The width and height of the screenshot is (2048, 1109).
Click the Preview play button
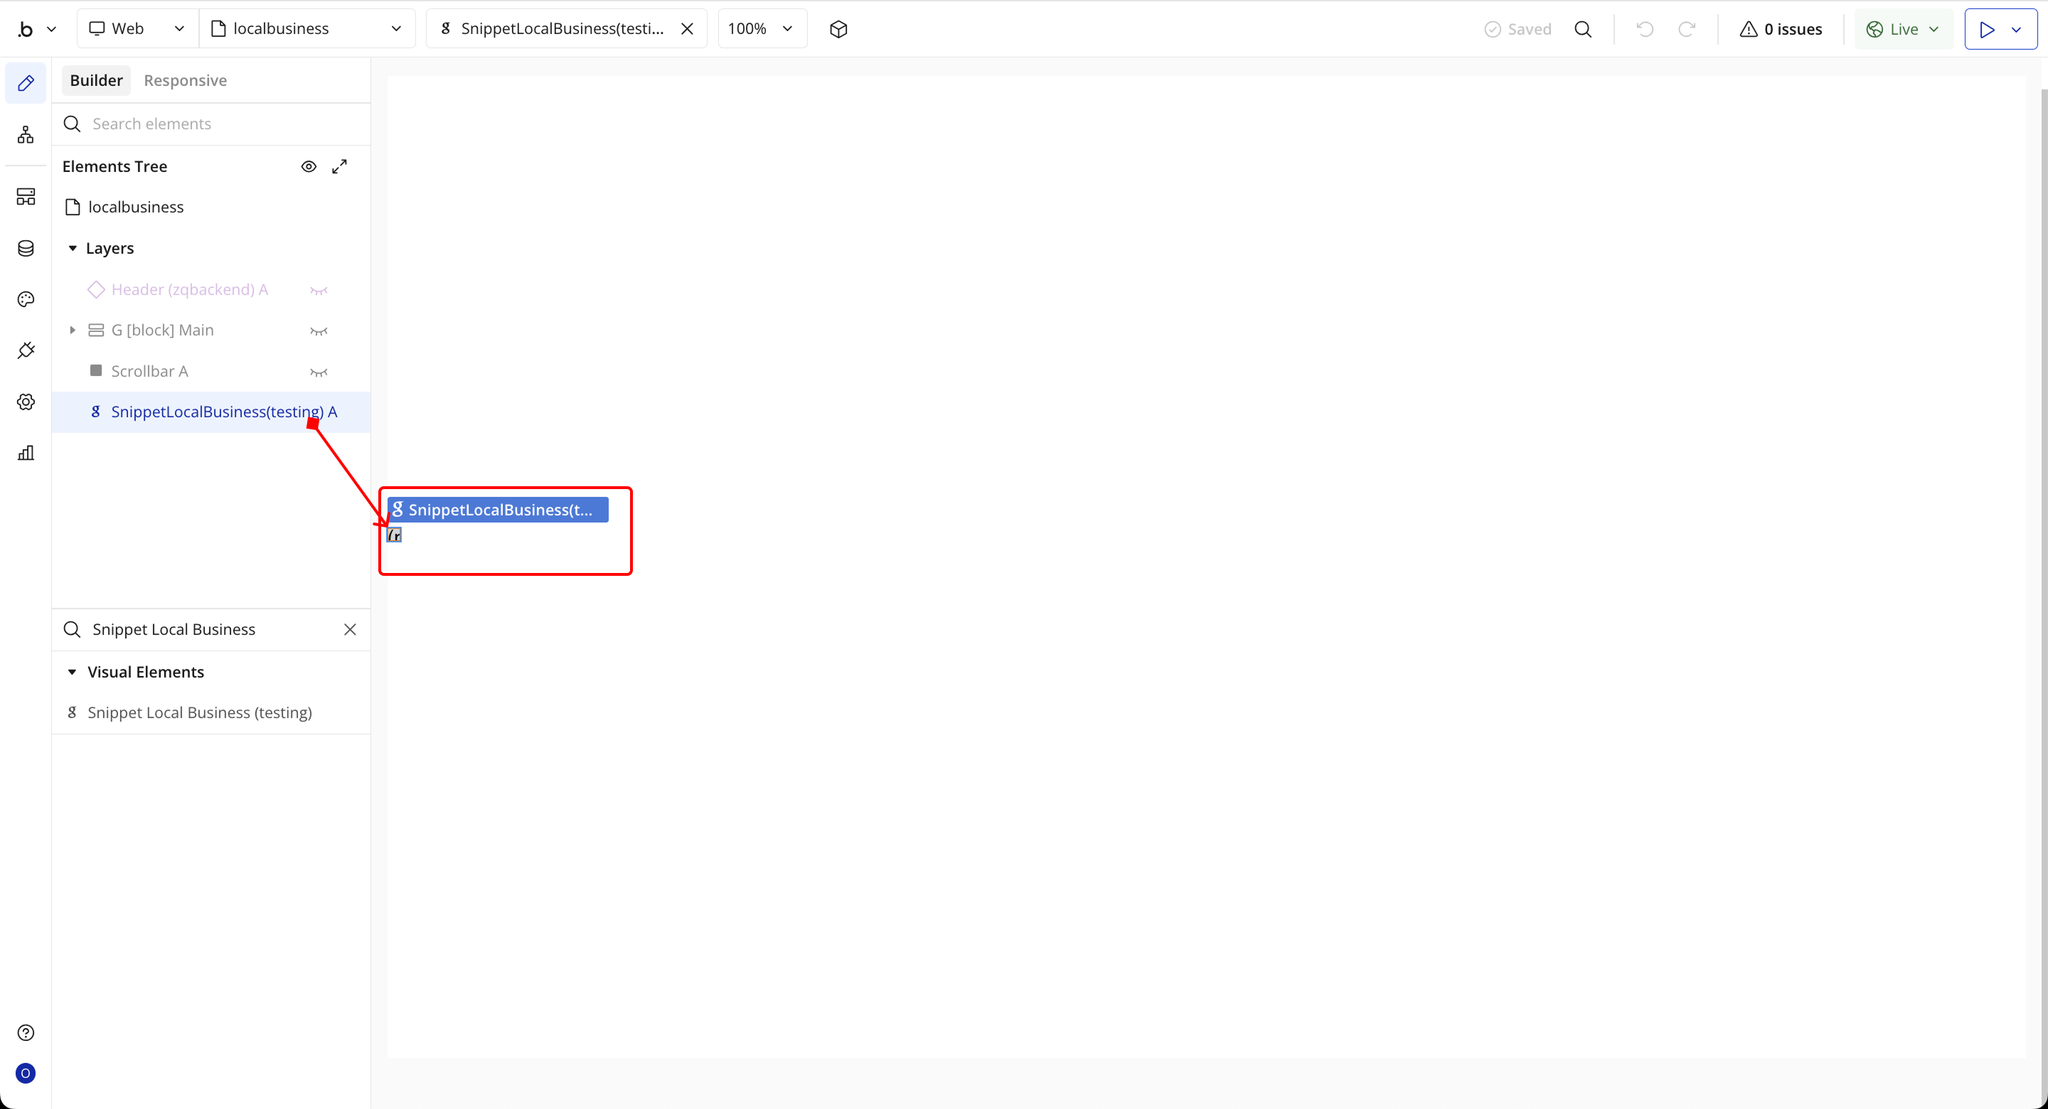1987,29
